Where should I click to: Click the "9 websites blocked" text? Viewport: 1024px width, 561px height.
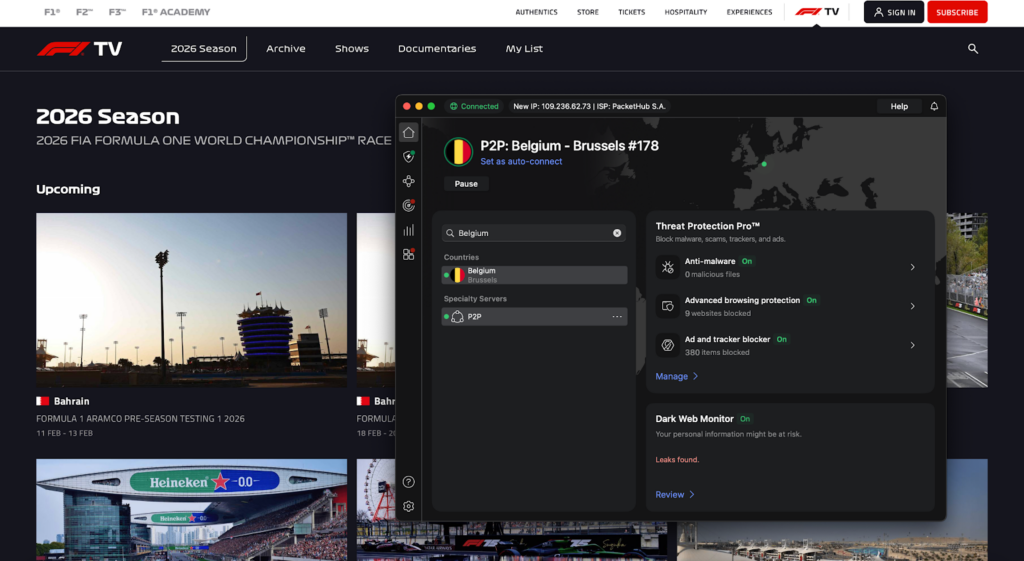click(718, 313)
